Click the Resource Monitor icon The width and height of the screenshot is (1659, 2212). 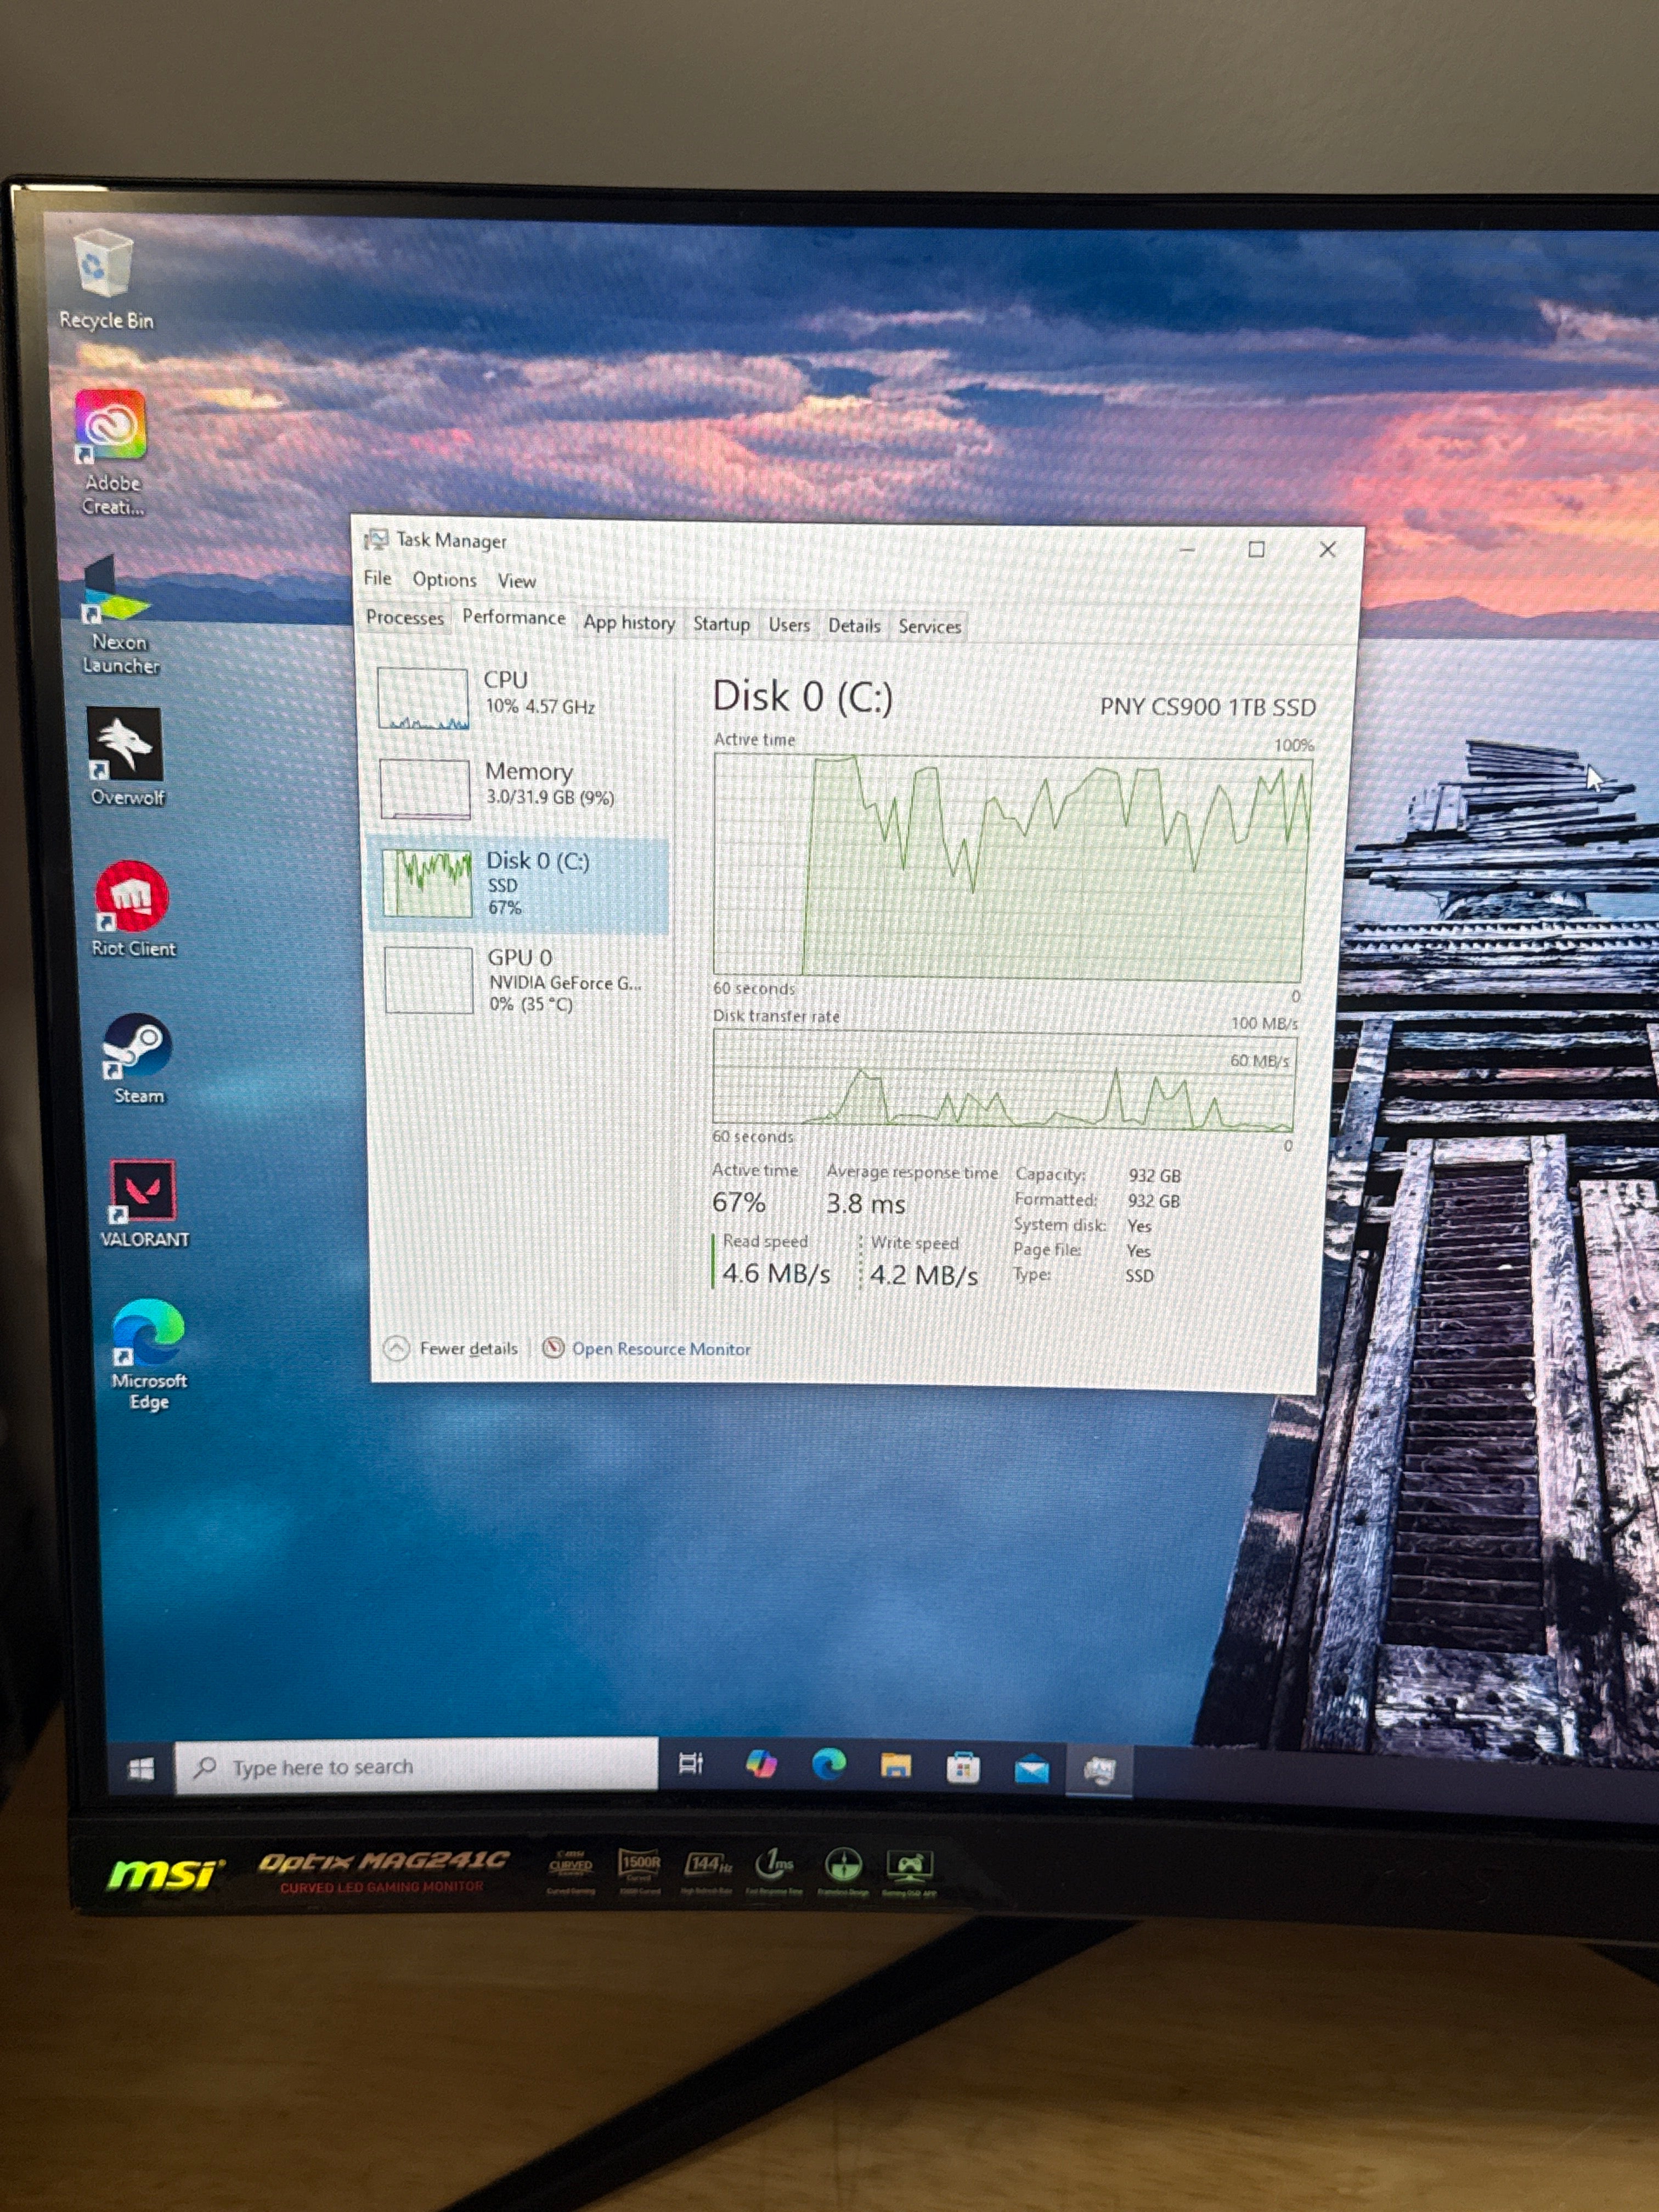click(553, 1348)
